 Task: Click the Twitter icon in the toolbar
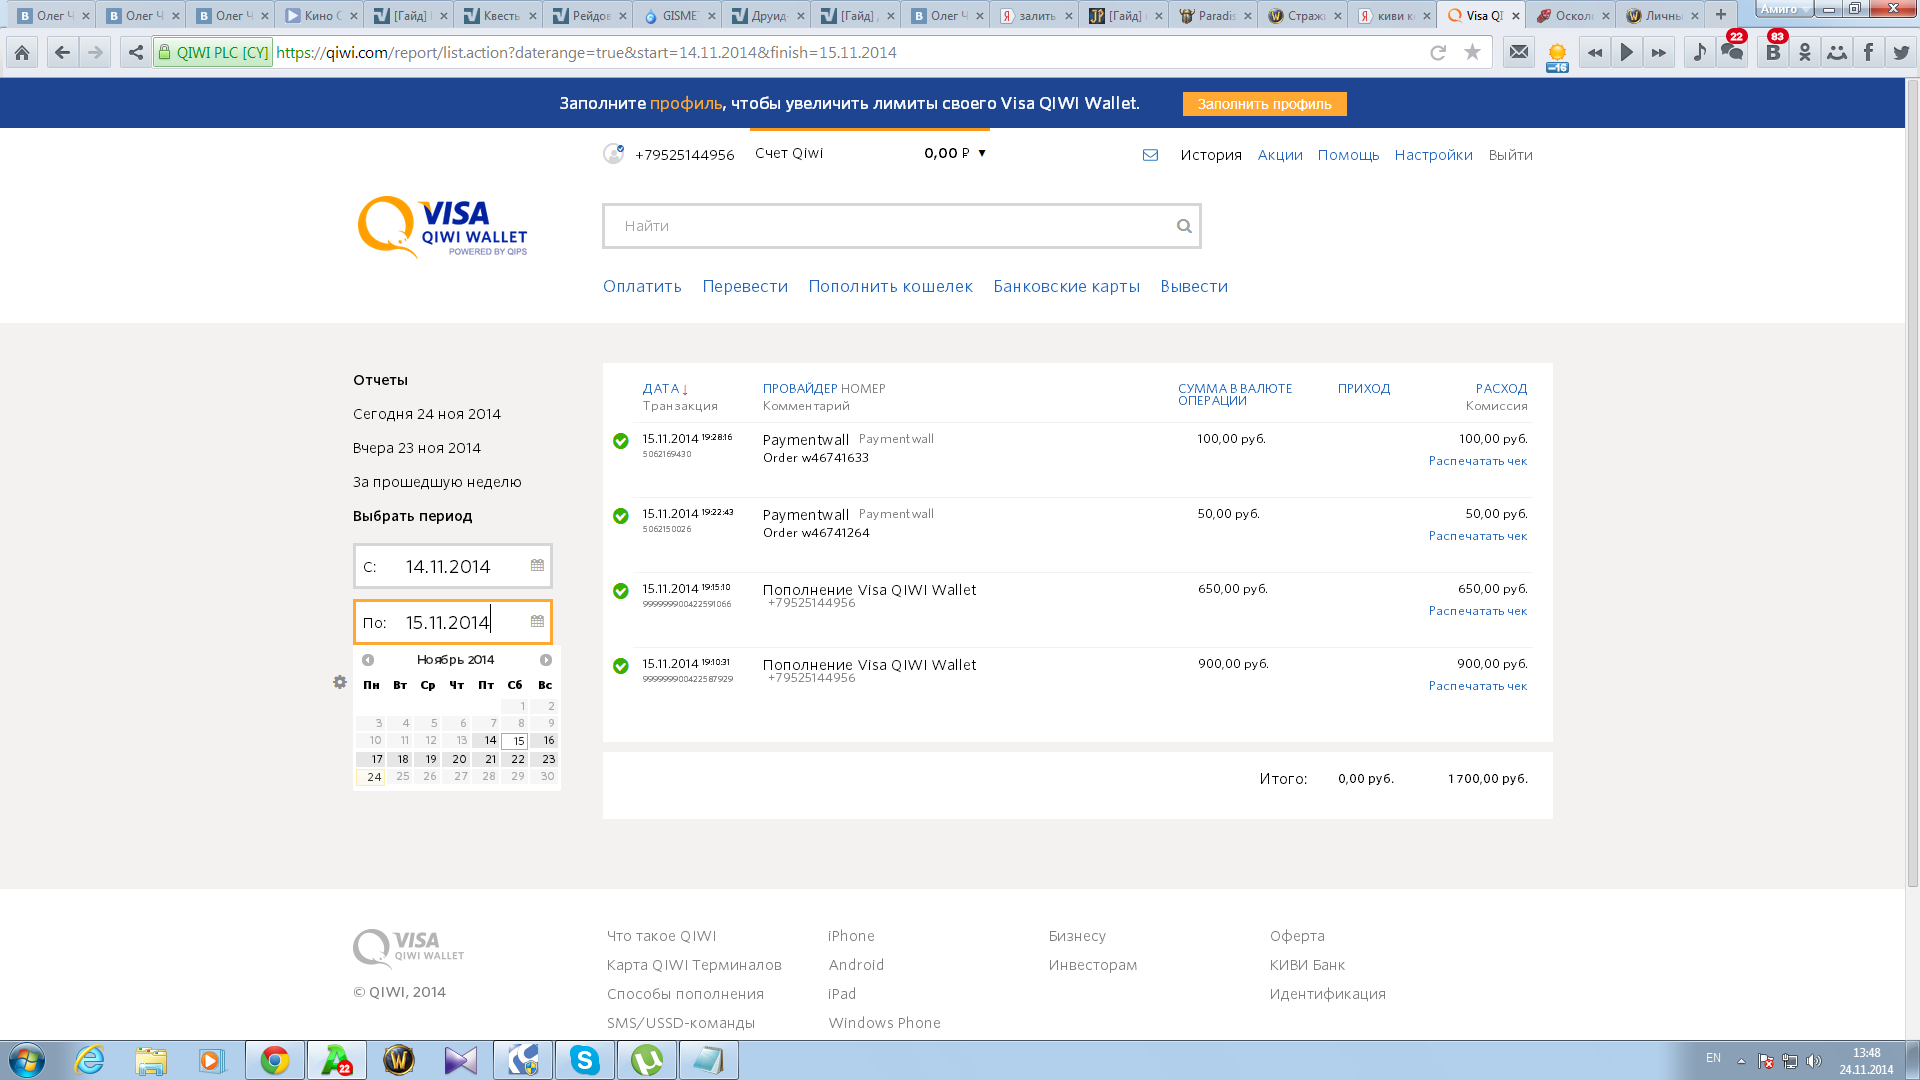click(1900, 53)
